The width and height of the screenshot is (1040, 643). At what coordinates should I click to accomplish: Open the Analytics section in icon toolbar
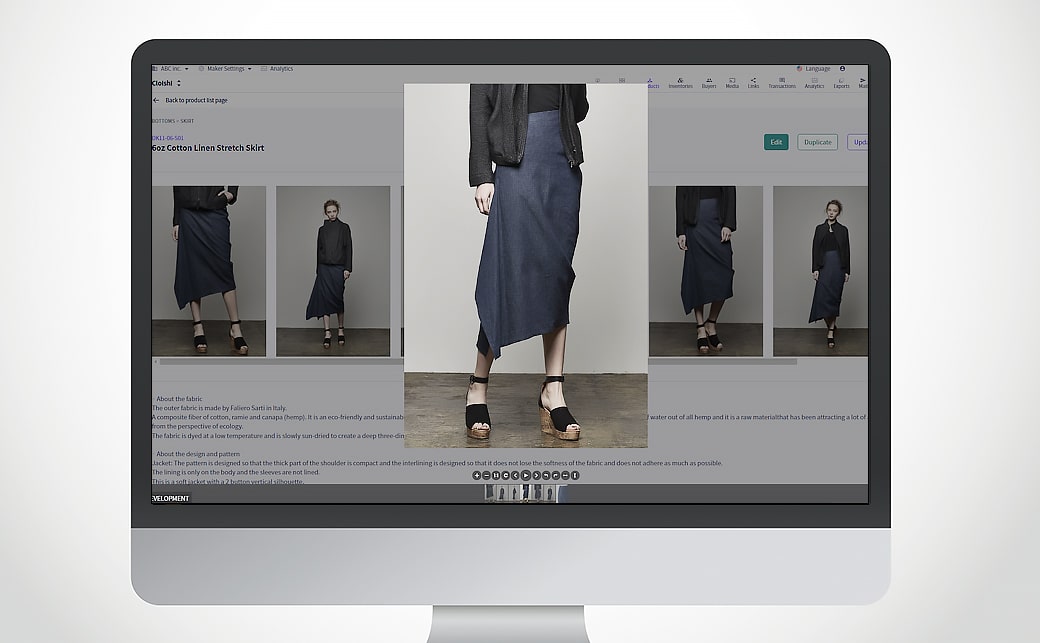[814, 83]
